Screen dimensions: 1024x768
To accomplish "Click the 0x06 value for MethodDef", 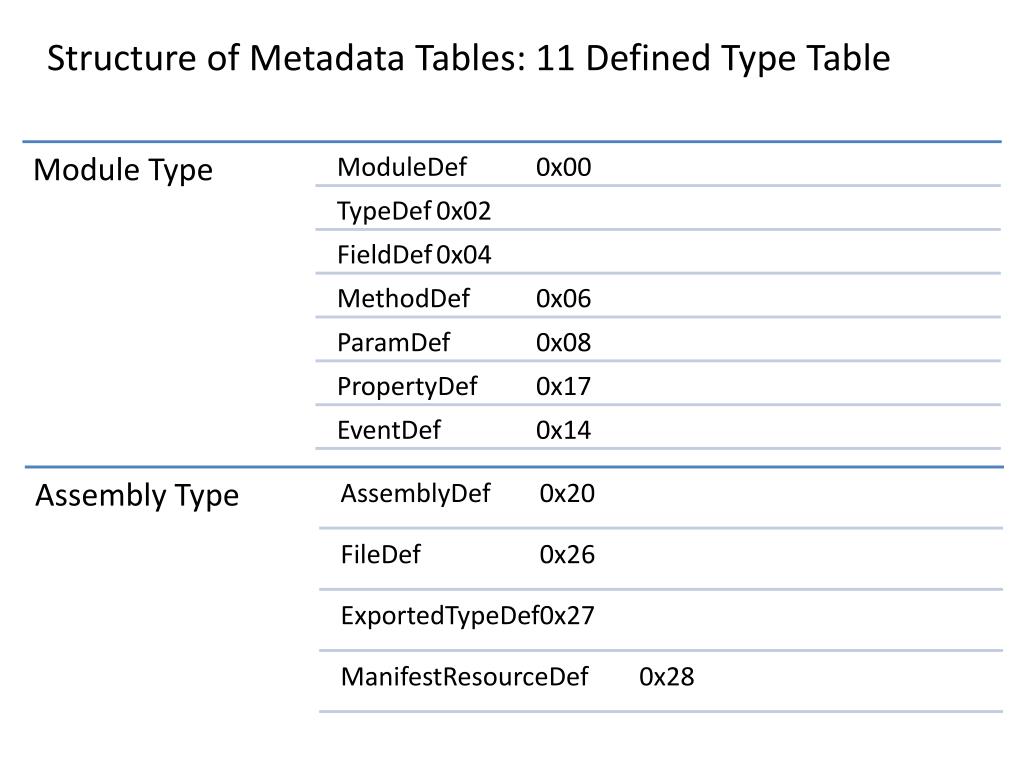I will click(x=563, y=298).
